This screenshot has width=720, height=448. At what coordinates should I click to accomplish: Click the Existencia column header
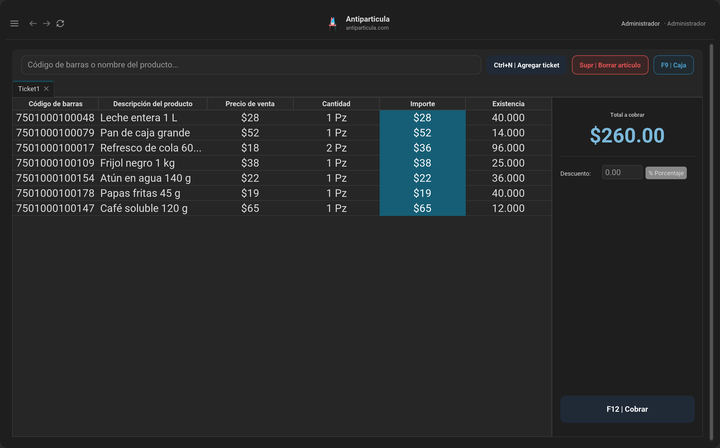tap(508, 104)
